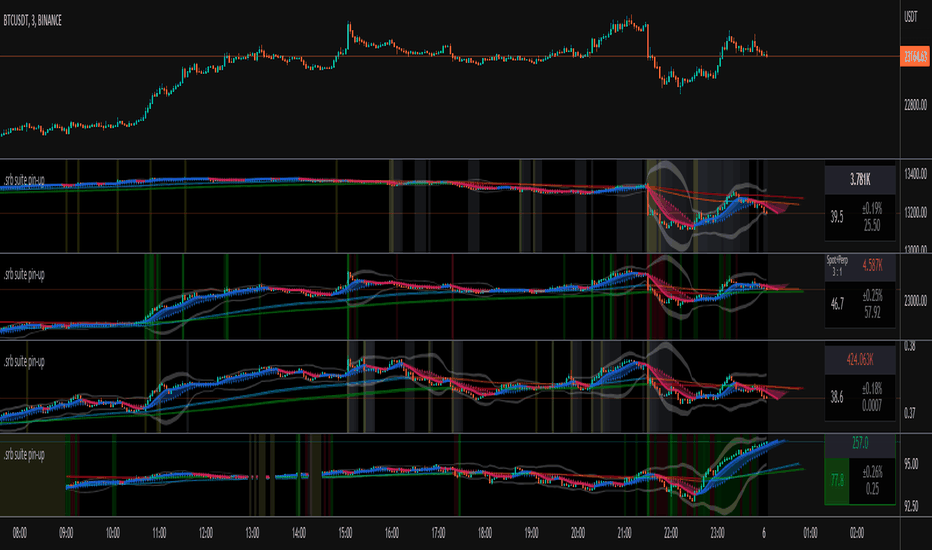This screenshot has height=550, width=932.
Task: Click the 13200.00 axis label
Action: tap(915, 212)
